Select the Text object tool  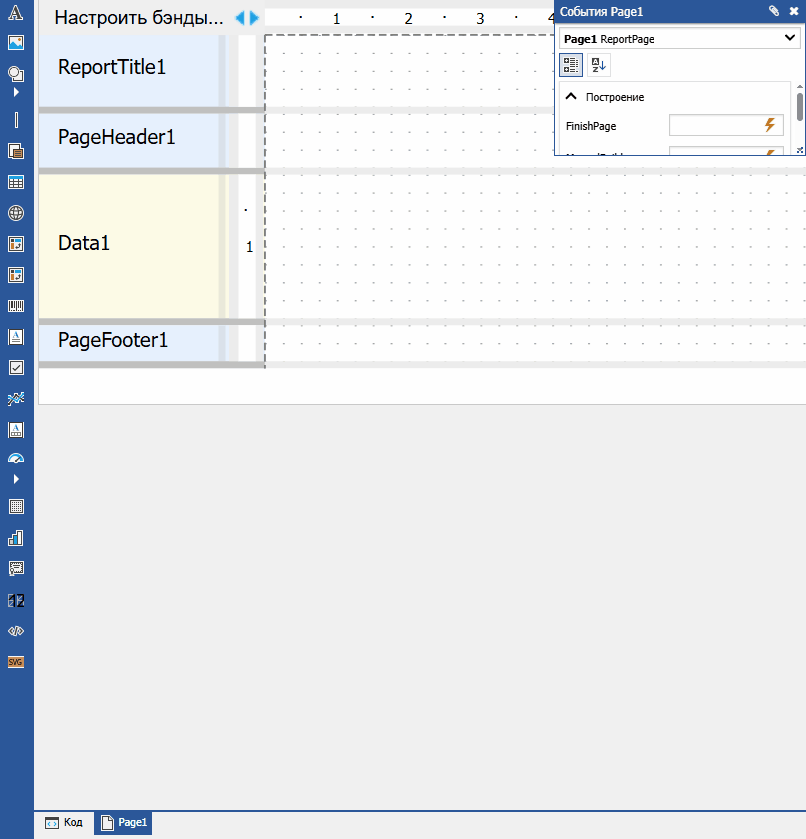16,16
